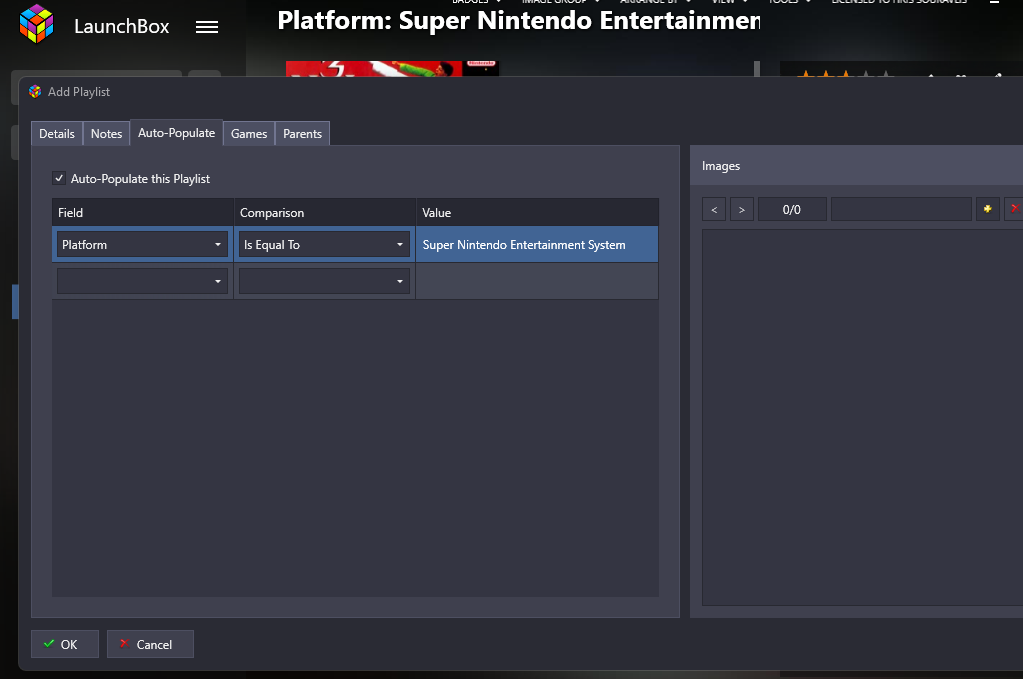Click the Add Playlist title text

79,92
